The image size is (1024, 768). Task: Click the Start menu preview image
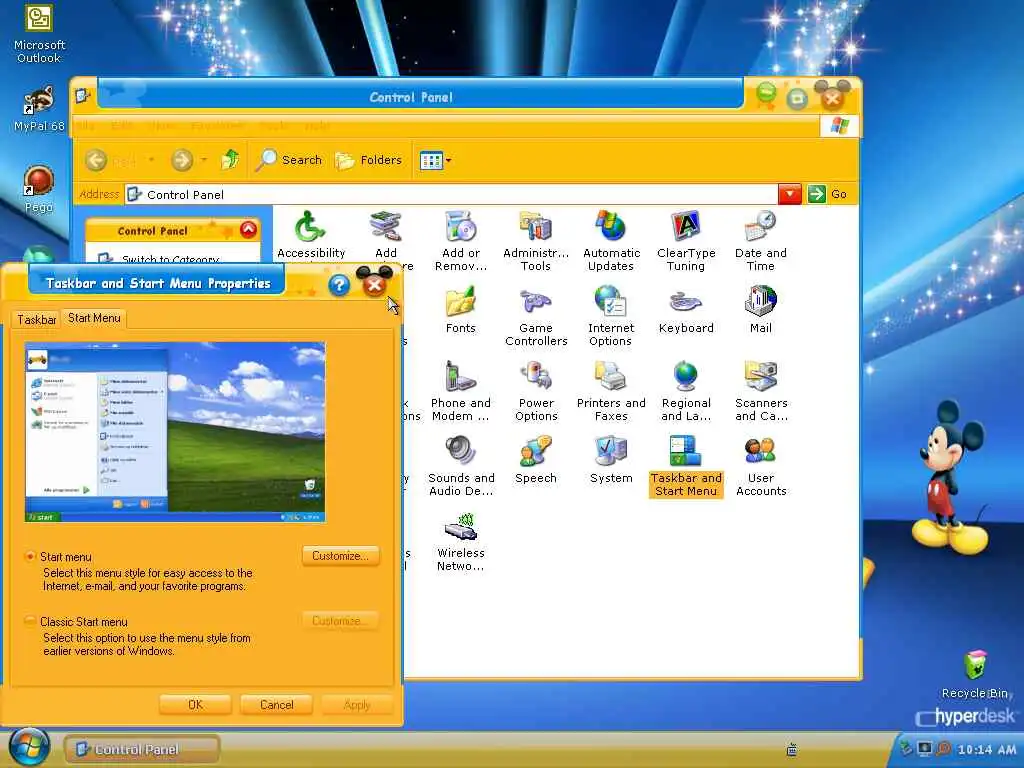click(x=174, y=432)
